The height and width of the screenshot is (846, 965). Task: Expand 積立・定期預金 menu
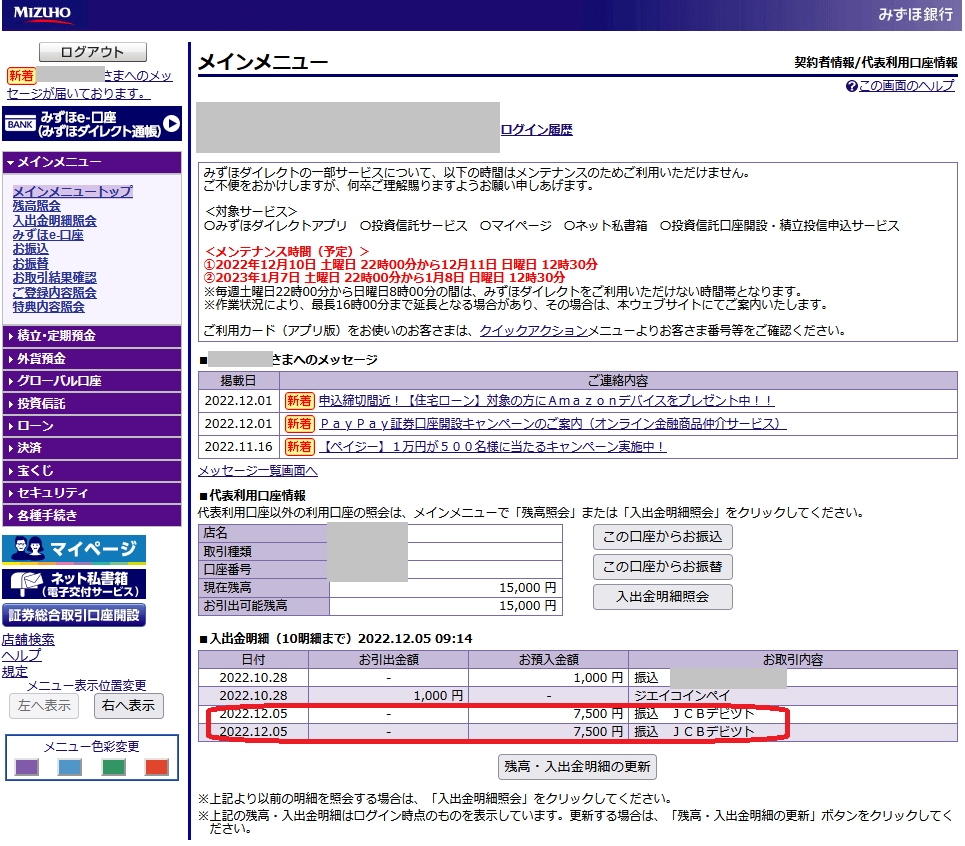pyautogui.click(x=92, y=336)
